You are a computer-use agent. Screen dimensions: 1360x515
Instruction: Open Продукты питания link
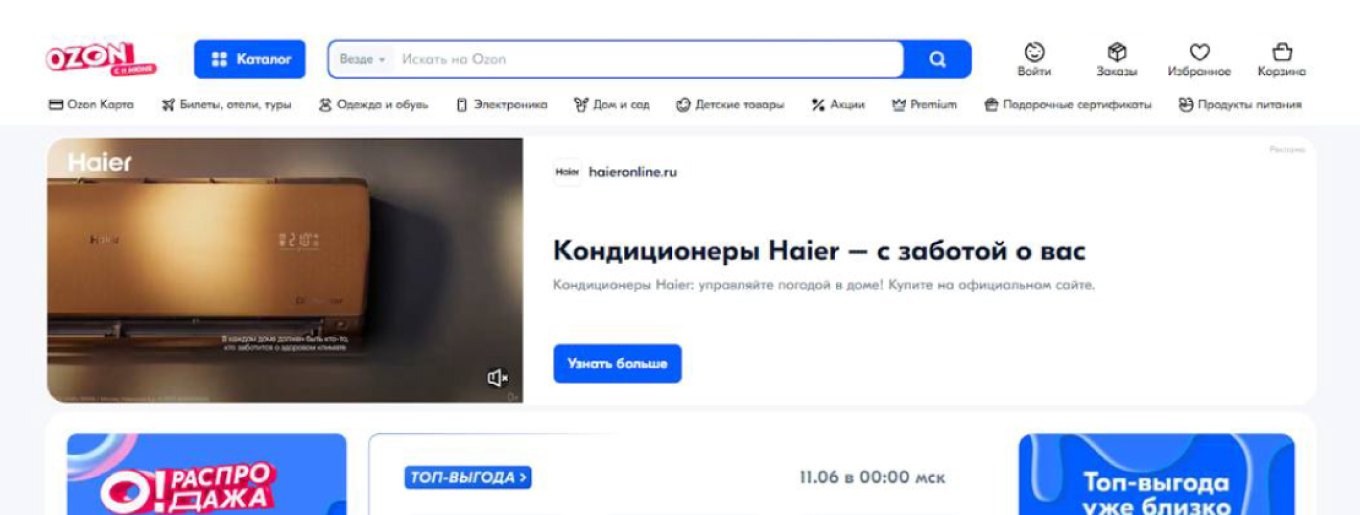point(1240,104)
